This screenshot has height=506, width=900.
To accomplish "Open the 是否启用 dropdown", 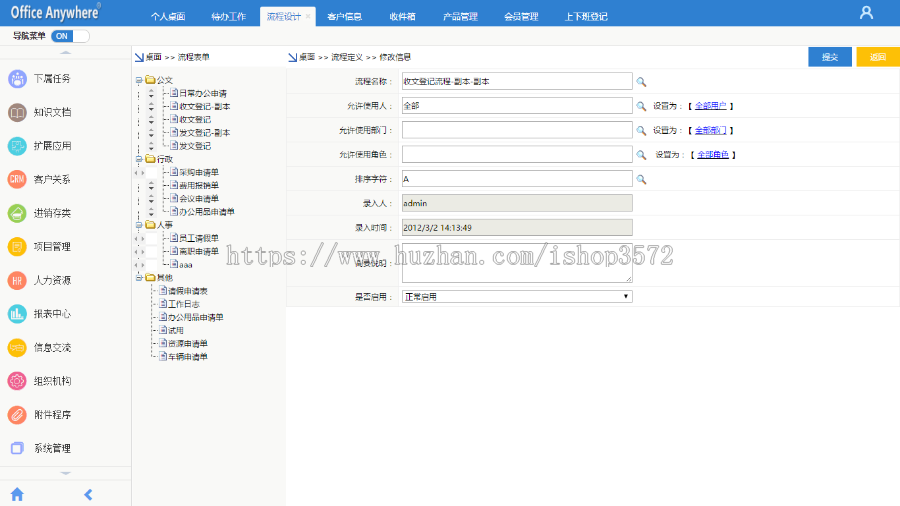I will pos(517,297).
